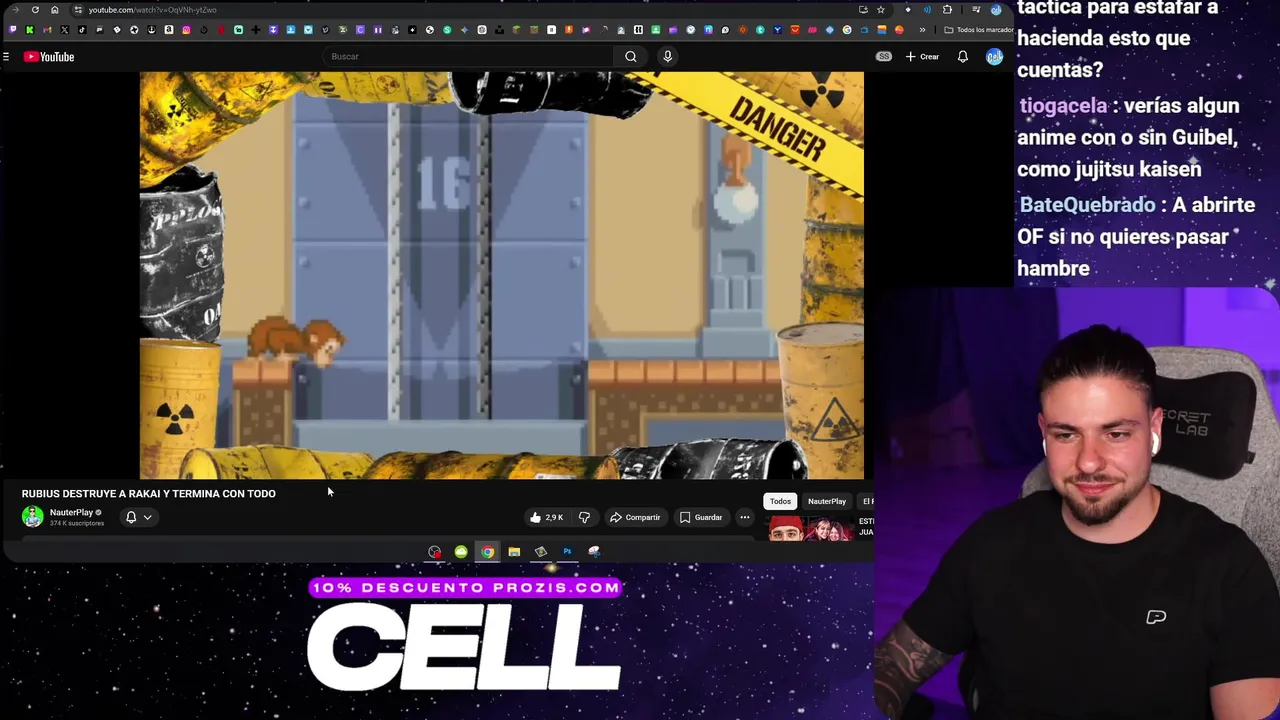
Task: Click the Buscar search field
Action: (x=470, y=57)
